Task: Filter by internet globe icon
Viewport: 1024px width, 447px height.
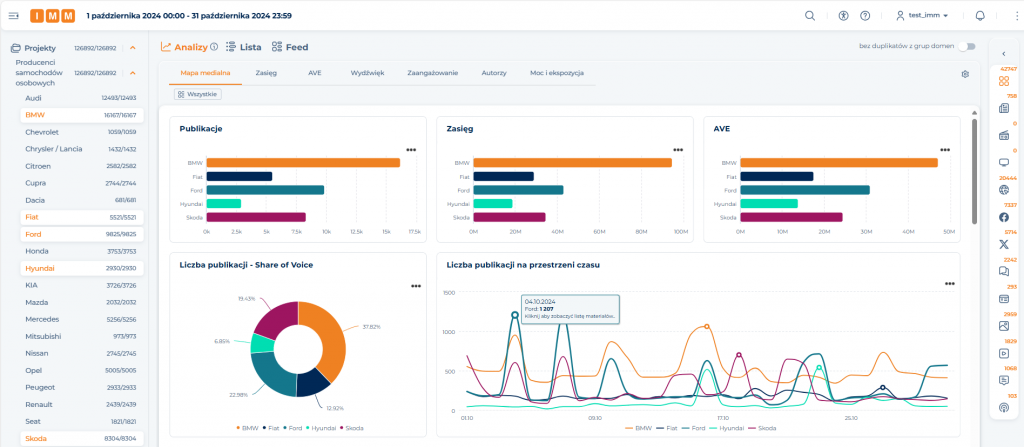Action: click(1004, 190)
